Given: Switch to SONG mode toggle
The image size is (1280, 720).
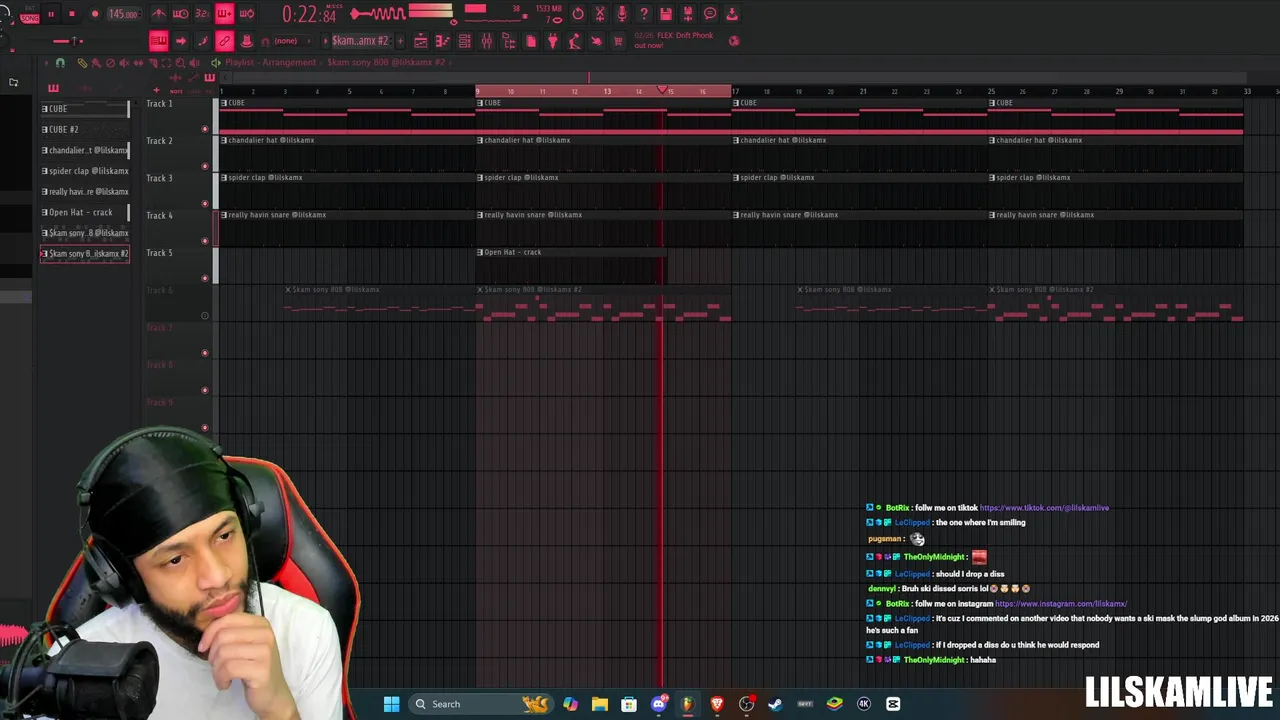Looking at the screenshot, I should point(30,17).
